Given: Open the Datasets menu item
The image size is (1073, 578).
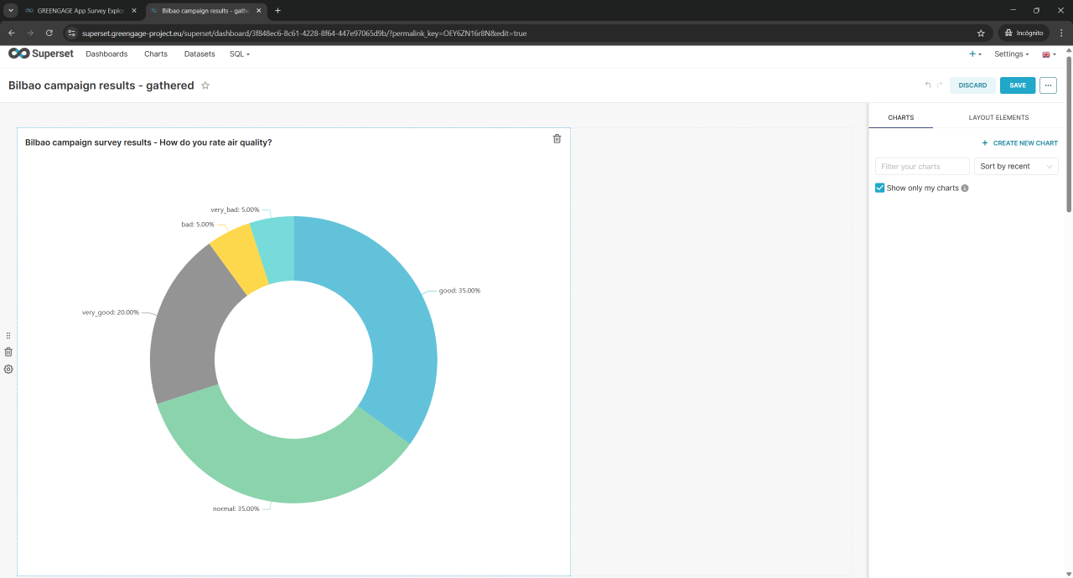Looking at the screenshot, I should point(199,54).
